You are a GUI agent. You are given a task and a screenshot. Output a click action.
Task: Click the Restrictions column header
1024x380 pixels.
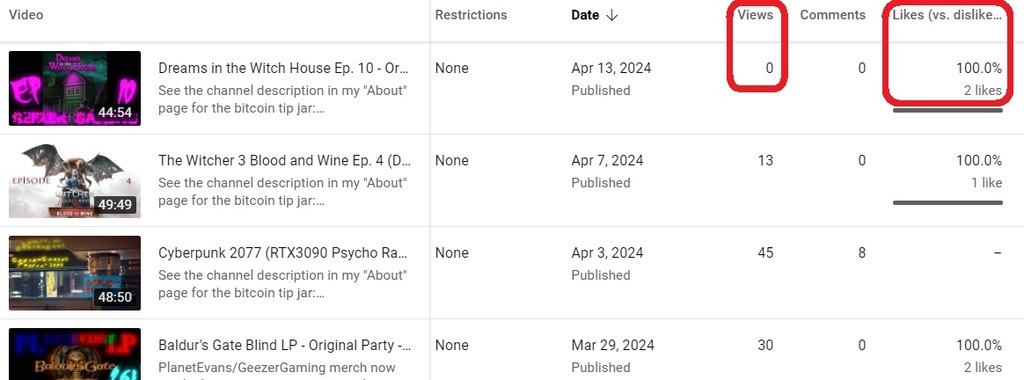point(471,15)
